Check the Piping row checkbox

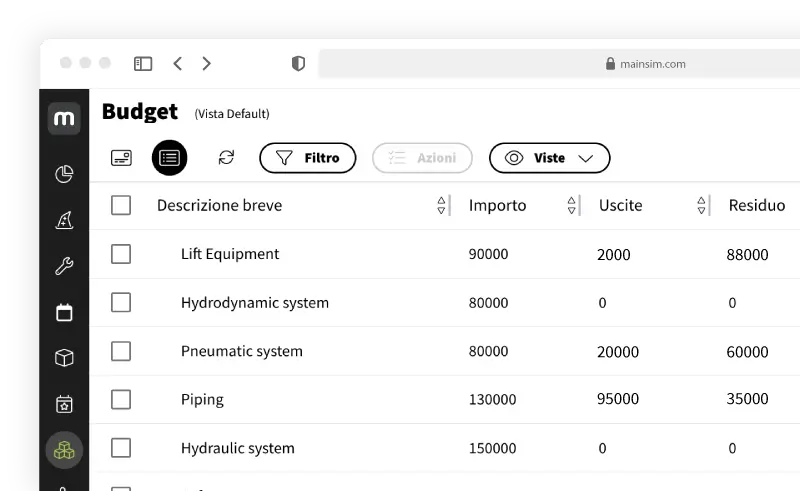tap(121, 399)
